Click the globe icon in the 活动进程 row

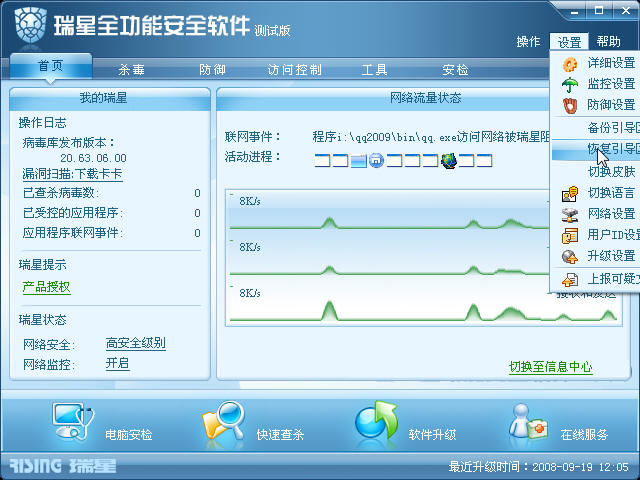(449, 160)
